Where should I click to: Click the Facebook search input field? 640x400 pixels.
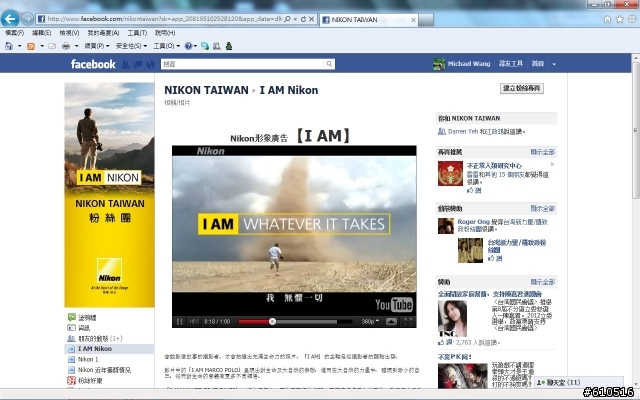(242, 64)
